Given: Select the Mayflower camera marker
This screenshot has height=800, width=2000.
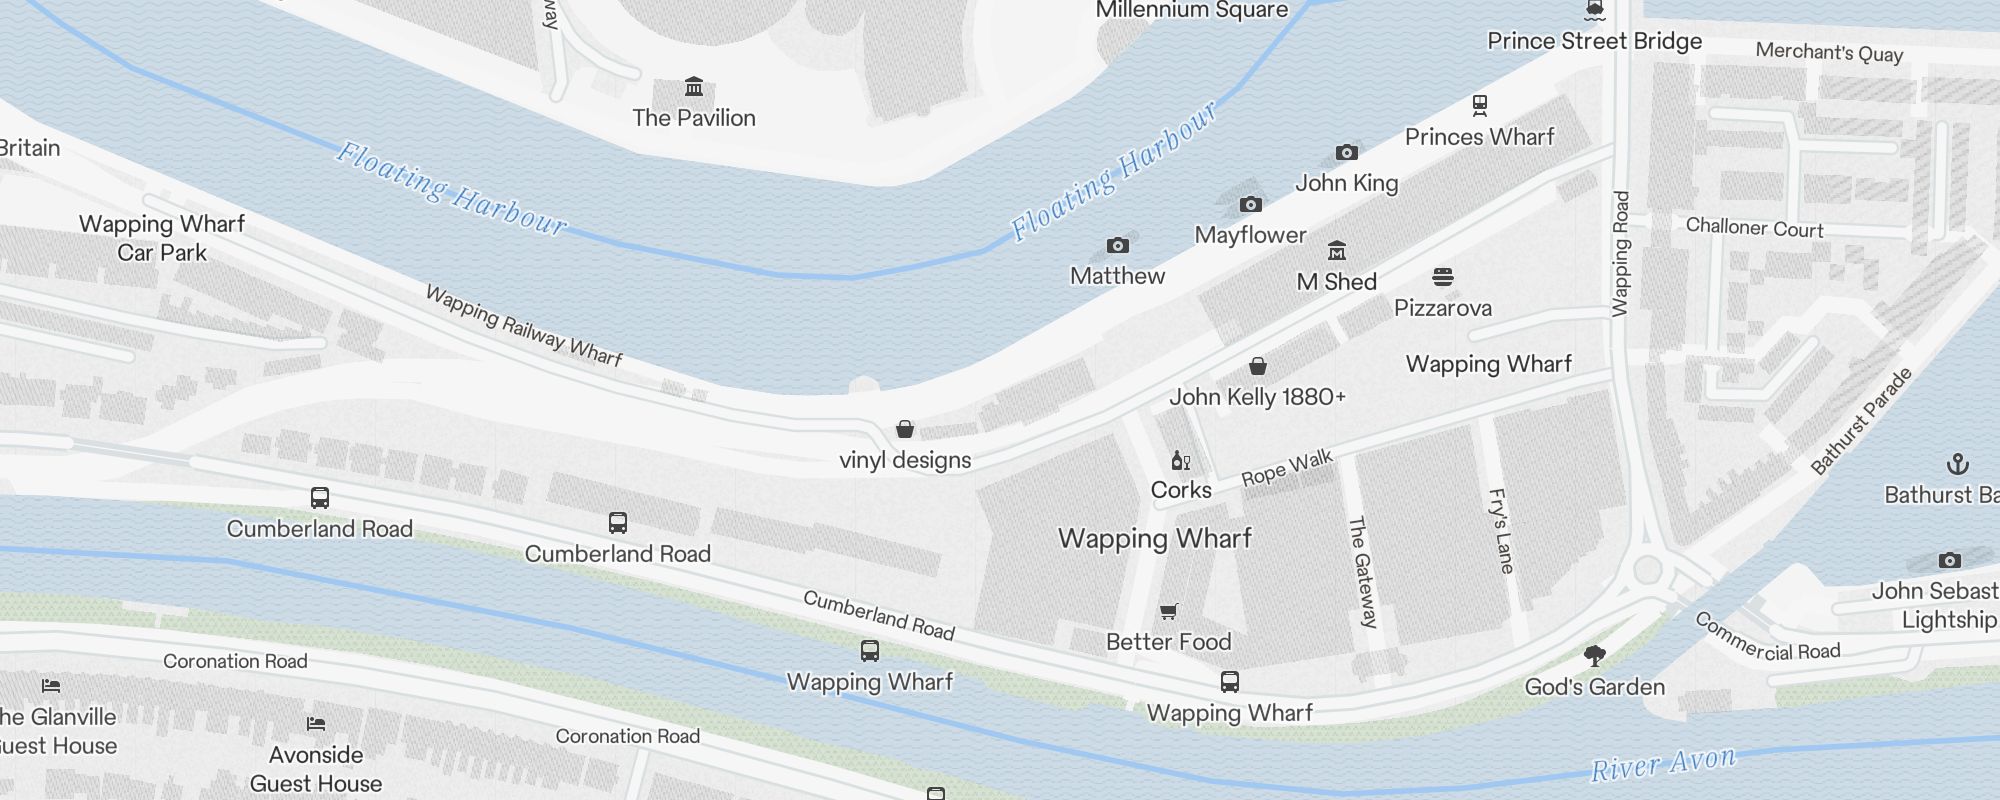Looking at the screenshot, I should [1251, 204].
